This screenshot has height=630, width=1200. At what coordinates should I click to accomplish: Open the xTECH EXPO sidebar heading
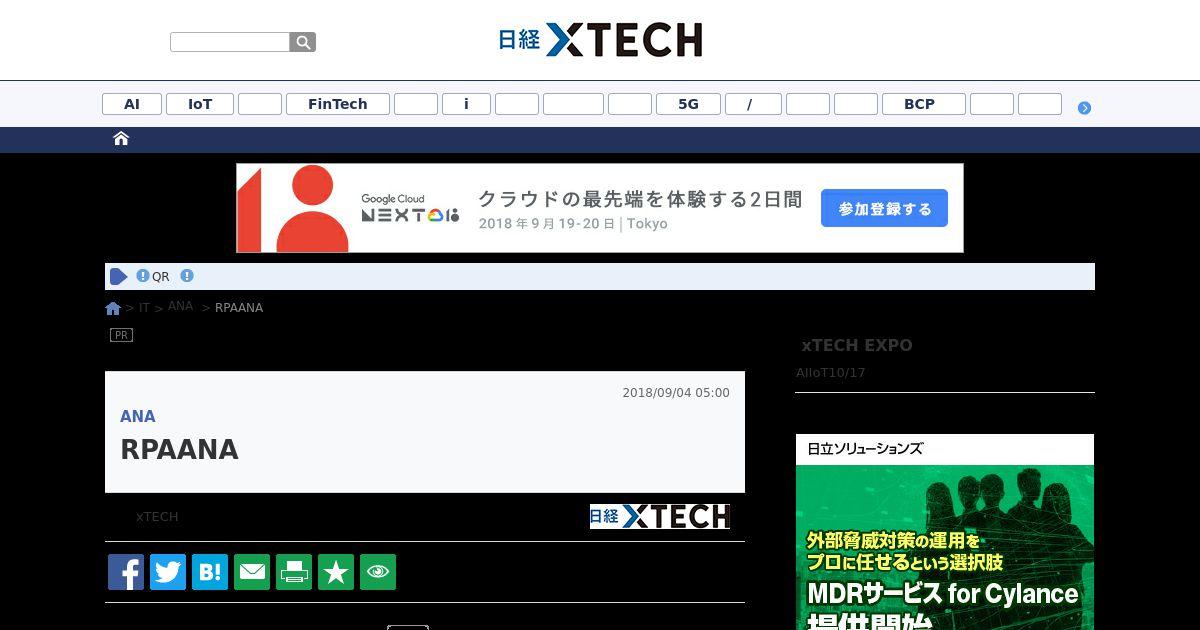[x=857, y=346]
